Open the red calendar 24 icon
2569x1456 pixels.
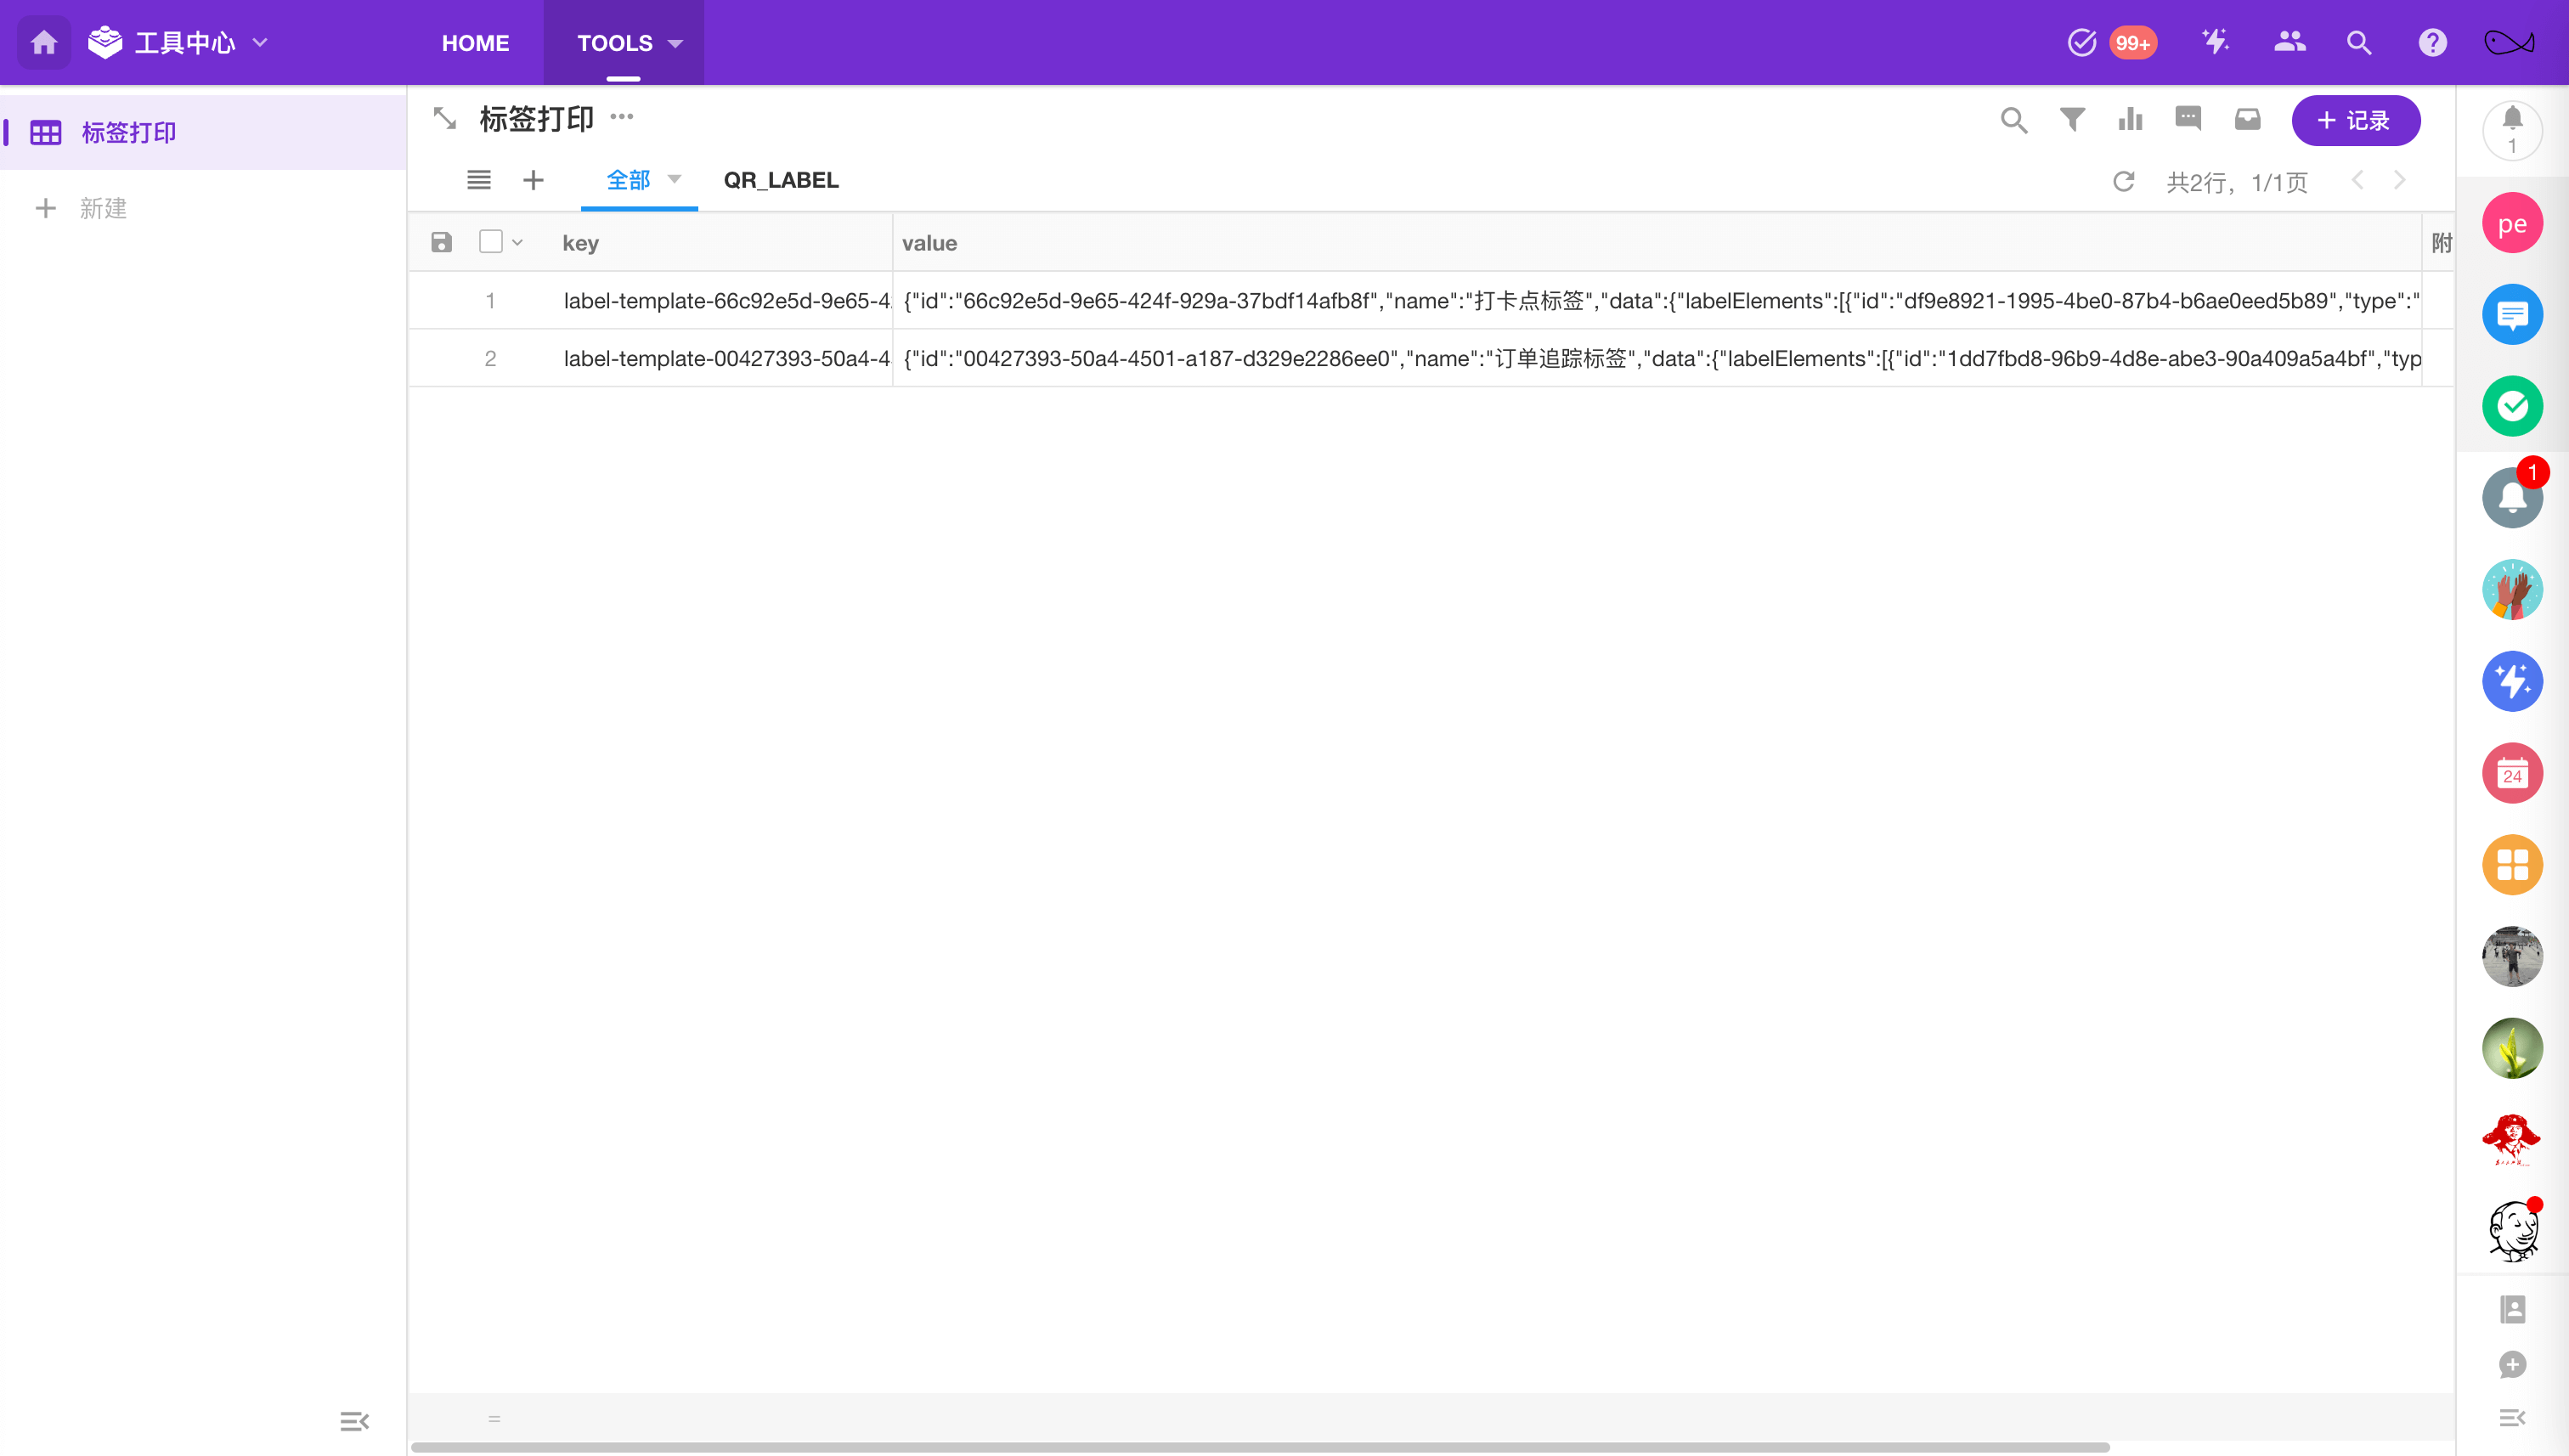point(2511,773)
